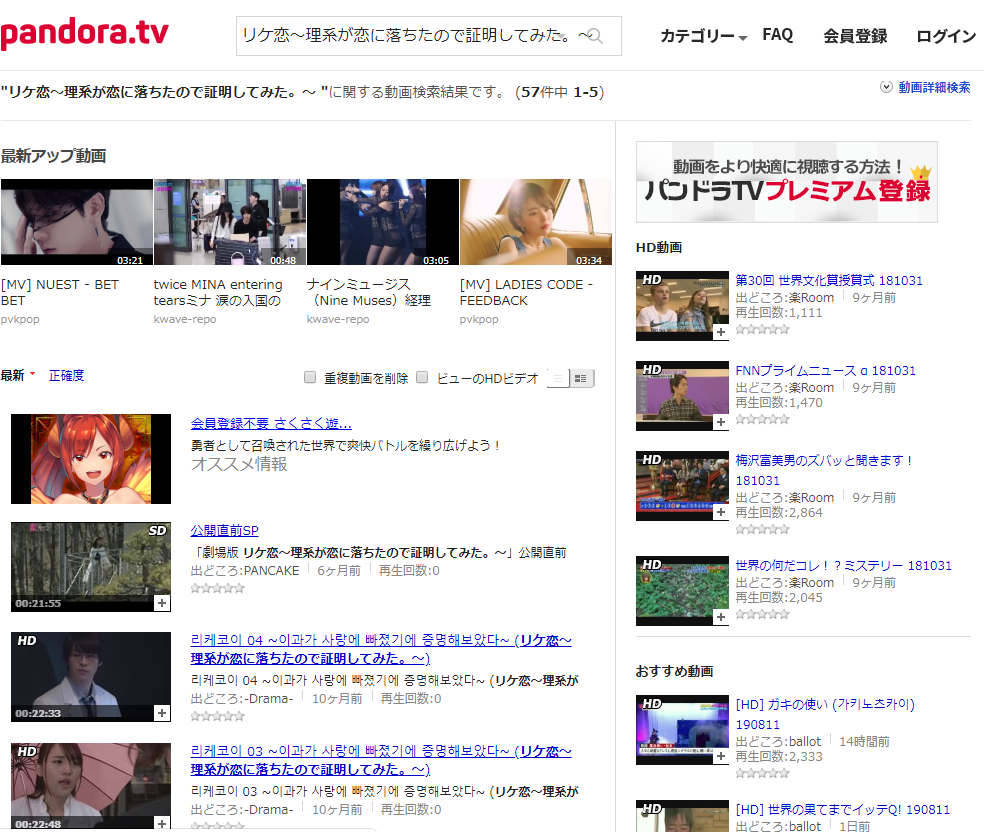Open [HD] 世界の果てまでイッテQ! 190811 link
The height and width of the screenshot is (832, 984).
tap(843, 810)
